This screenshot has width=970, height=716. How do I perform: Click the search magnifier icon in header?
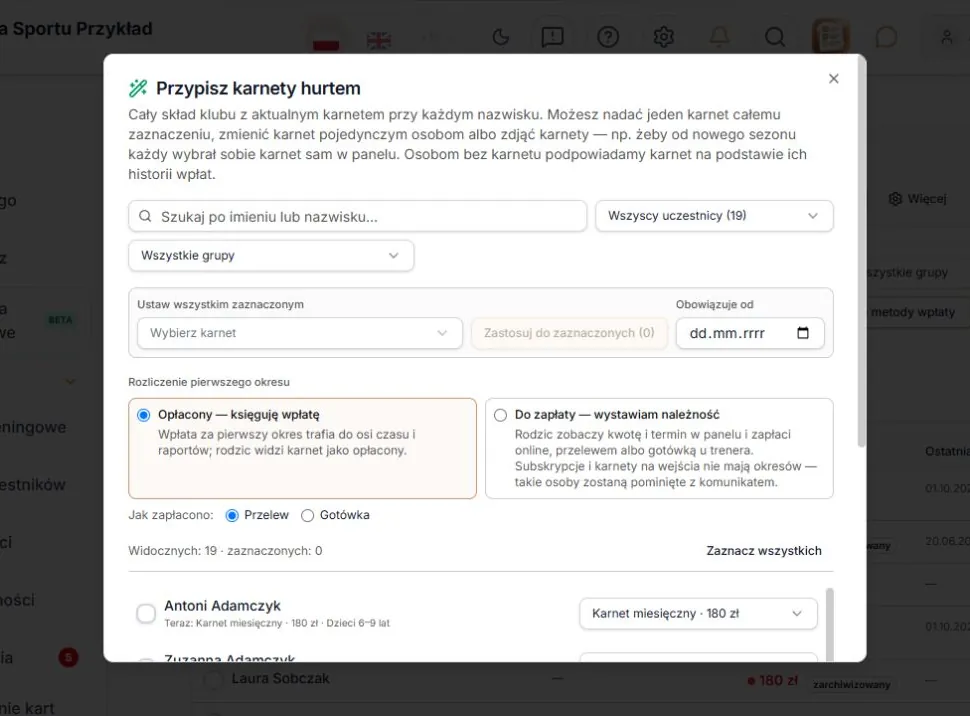[775, 37]
